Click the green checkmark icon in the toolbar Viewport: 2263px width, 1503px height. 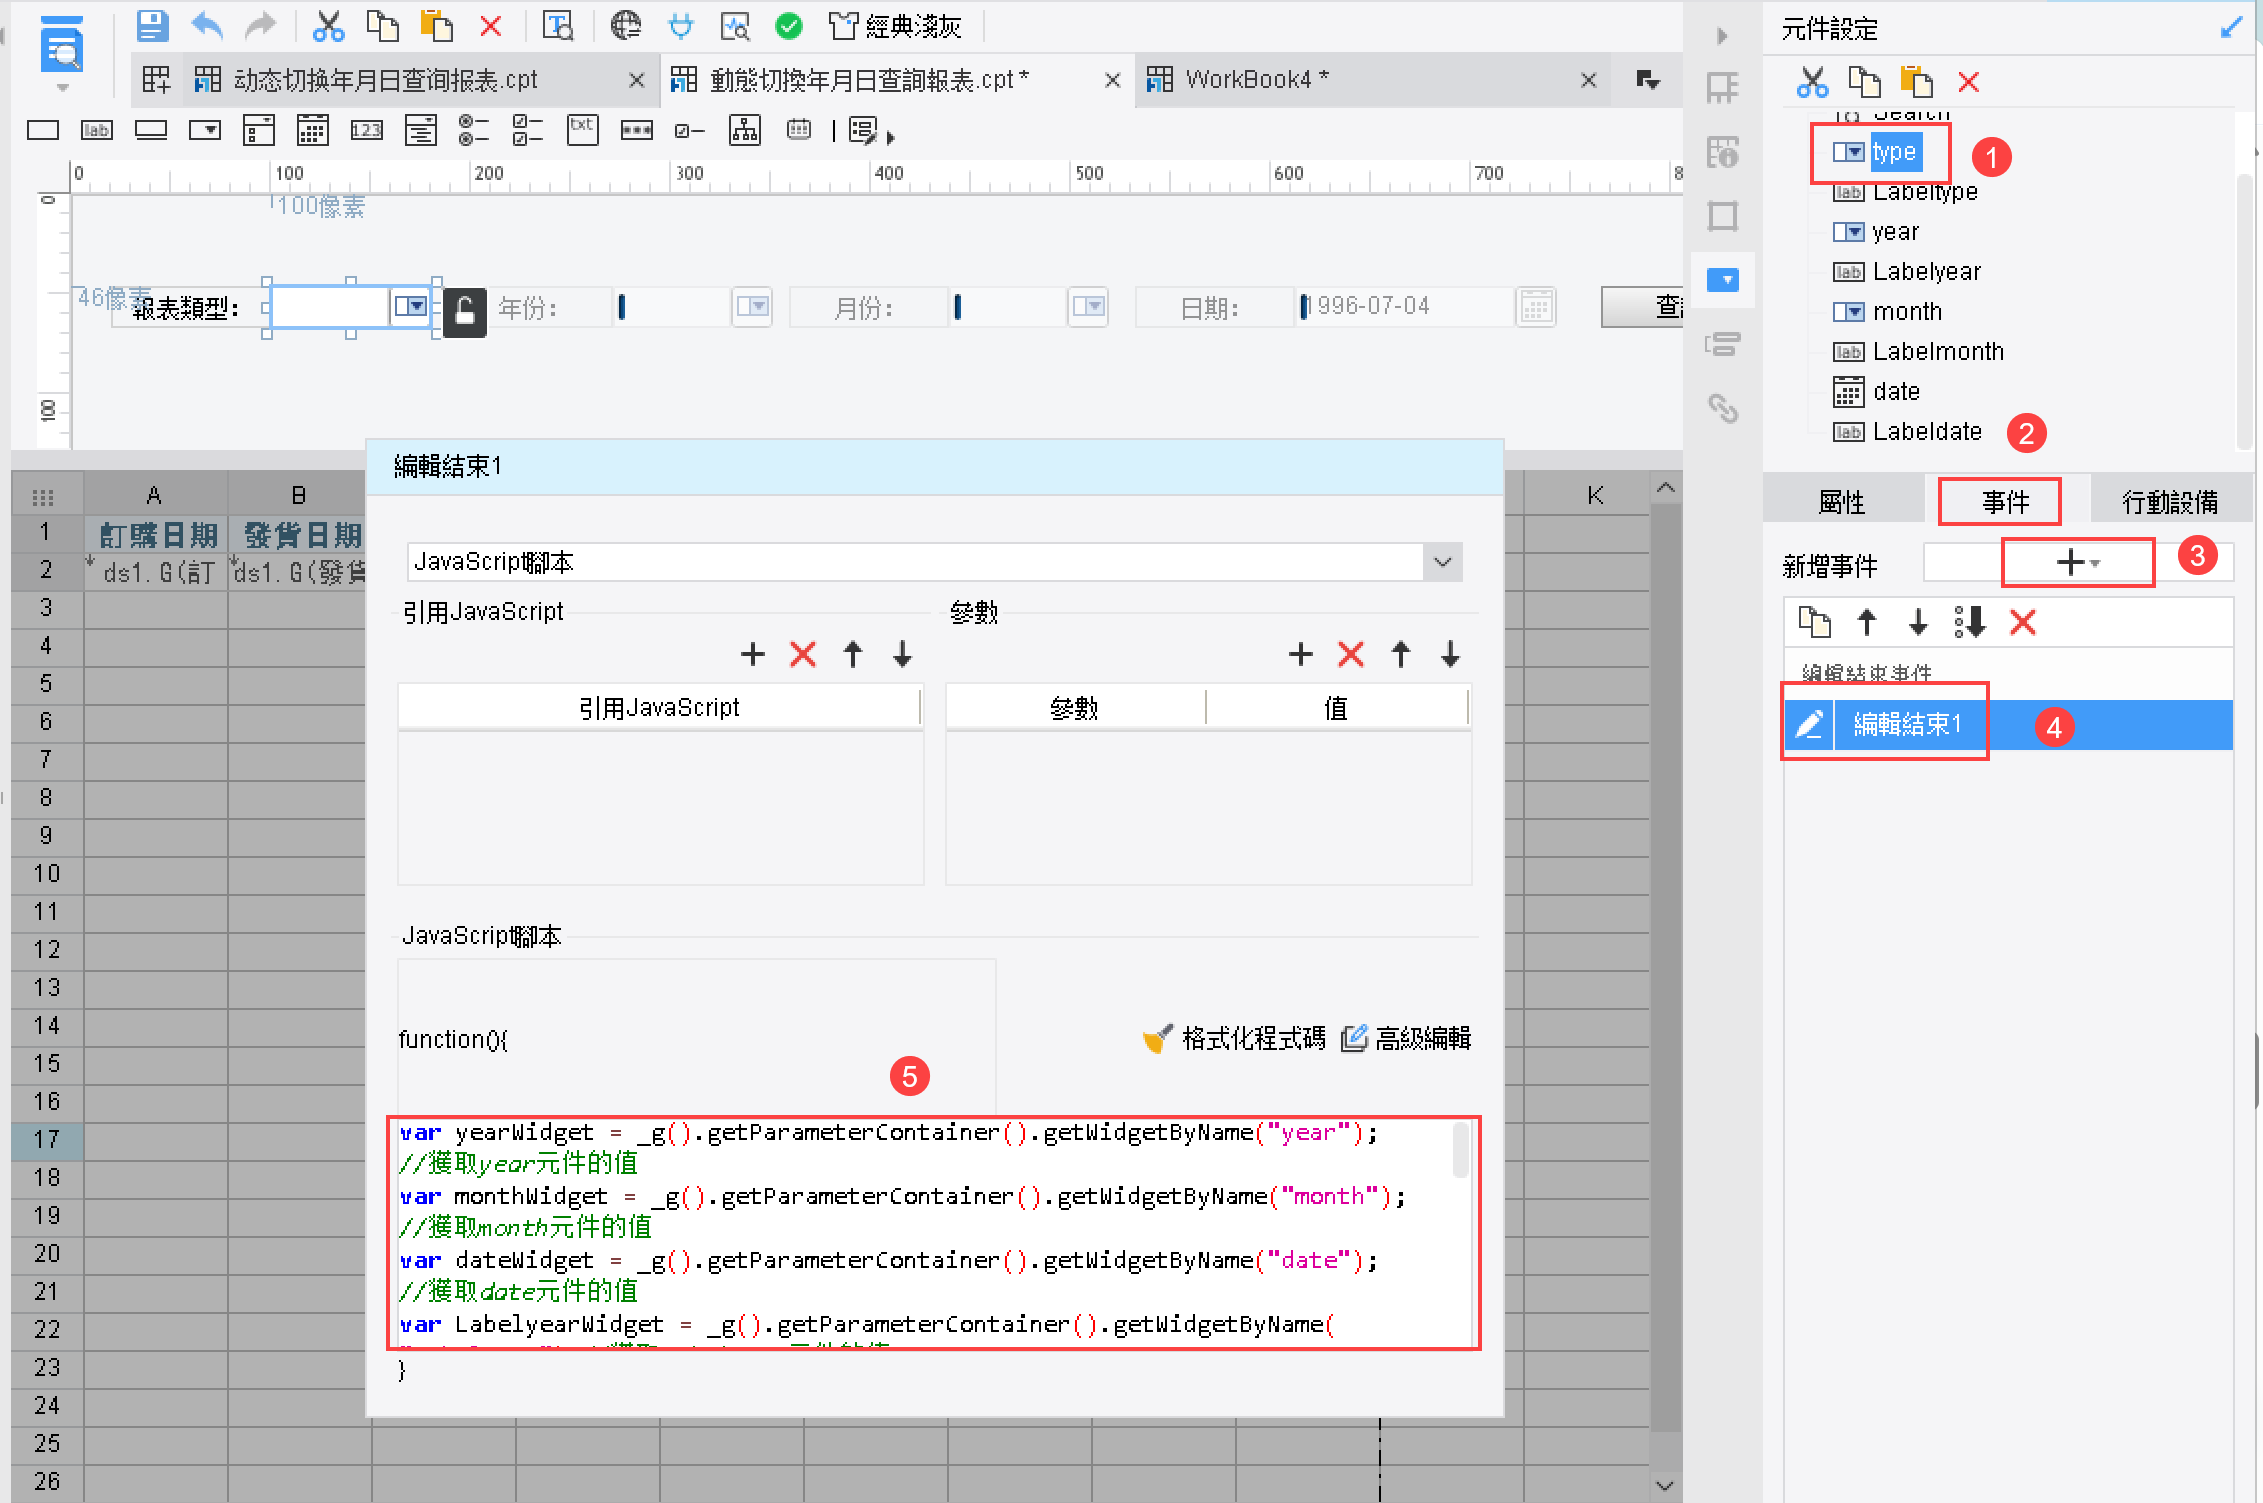point(789,26)
